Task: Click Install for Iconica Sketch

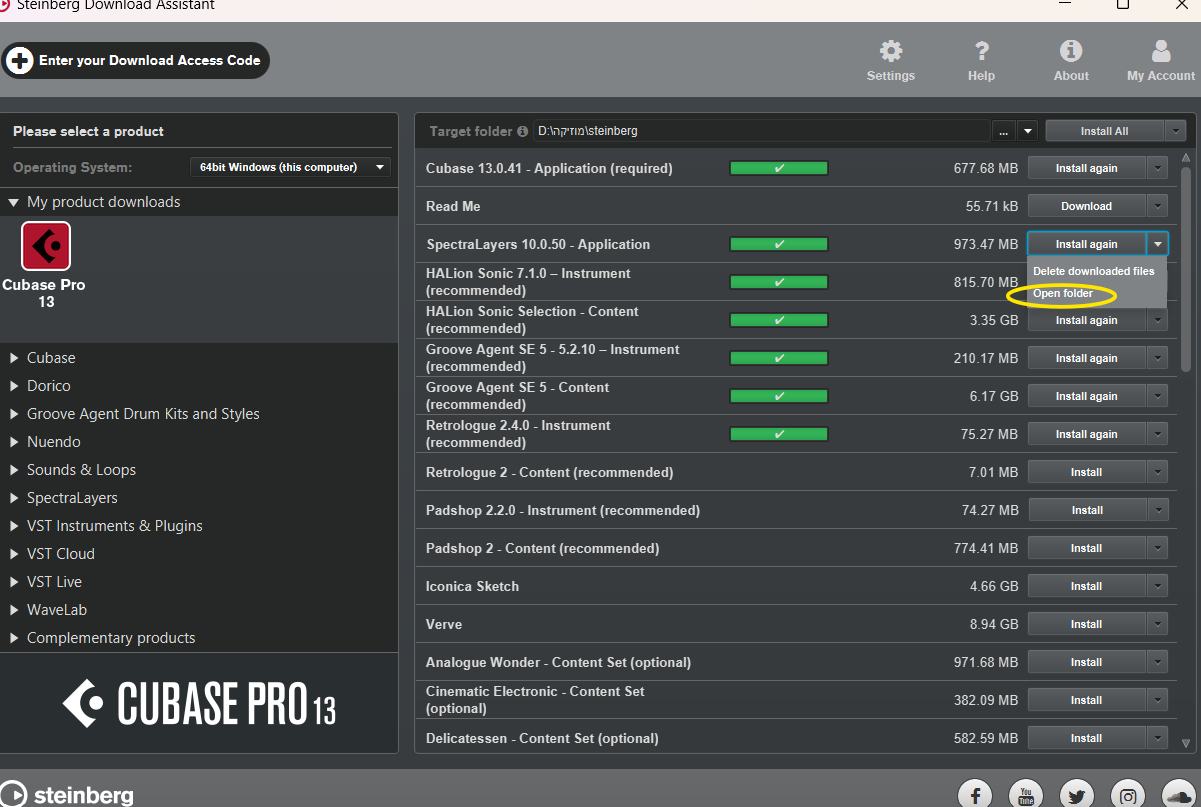Action: pyautogui.click(x=1086, y=586)
